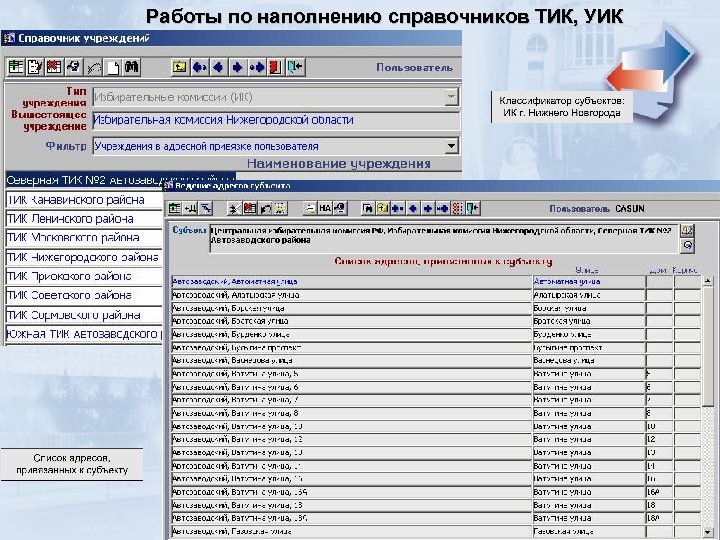
Task: Click the '+Д' icon in address window toolbar
Action: click(x=190, y=208)
